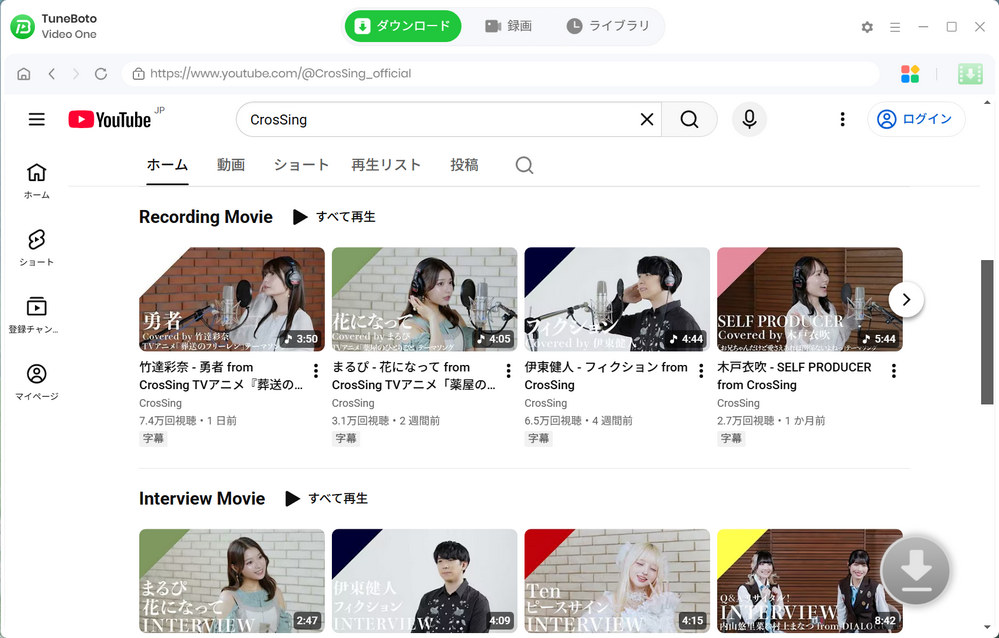
Task: Open マイページ in the sidebar
Action: [x=36, y=382]
